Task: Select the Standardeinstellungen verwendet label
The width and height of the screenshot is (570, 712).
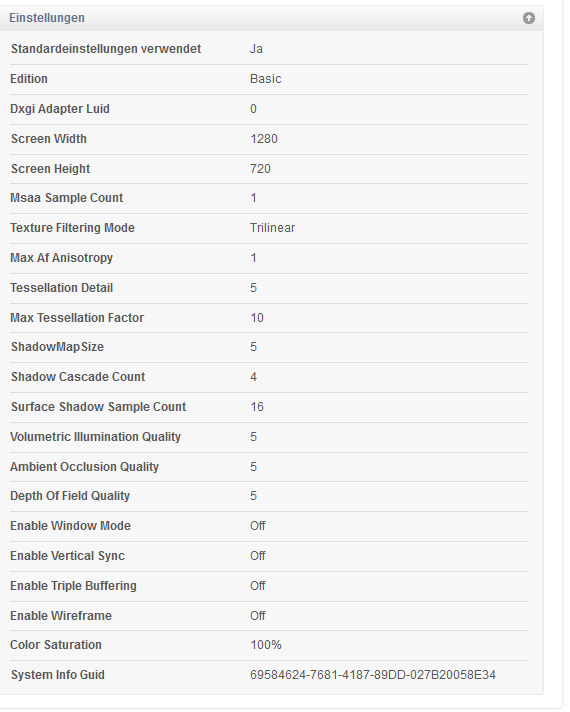Action: pos(106,49)
